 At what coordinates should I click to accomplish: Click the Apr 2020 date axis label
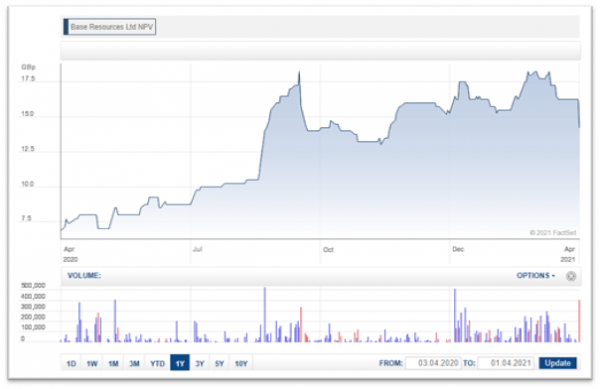tap(70, 254)
